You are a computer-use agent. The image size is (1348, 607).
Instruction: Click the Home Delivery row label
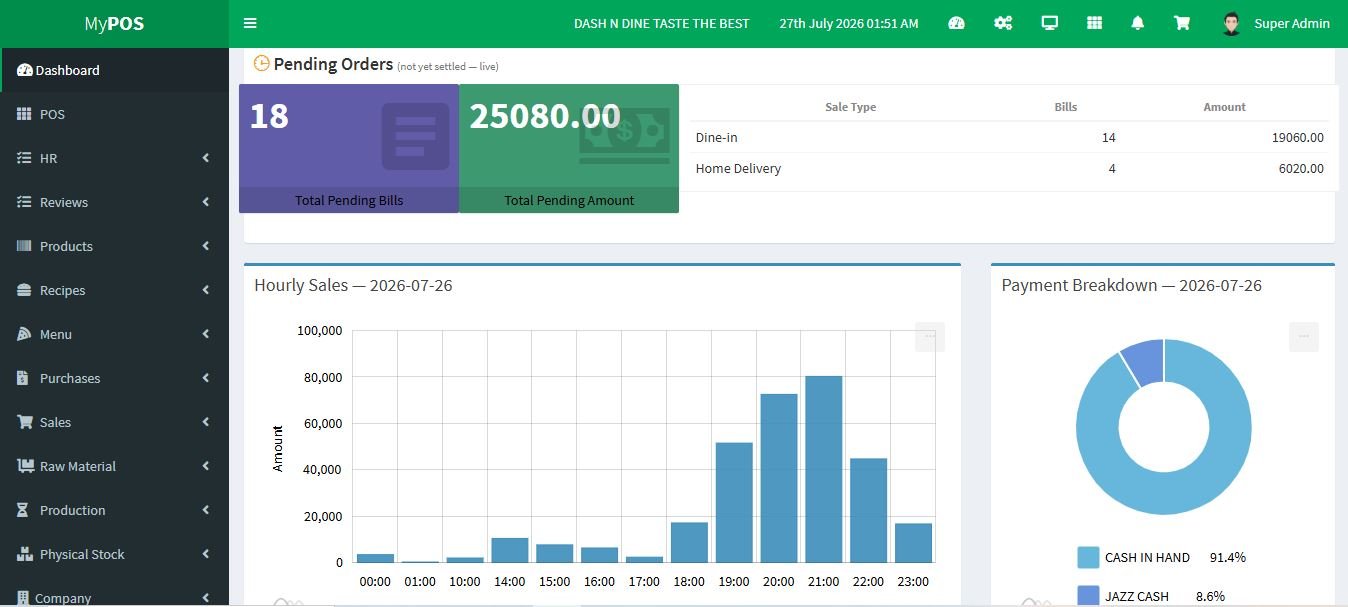point(738,168)
